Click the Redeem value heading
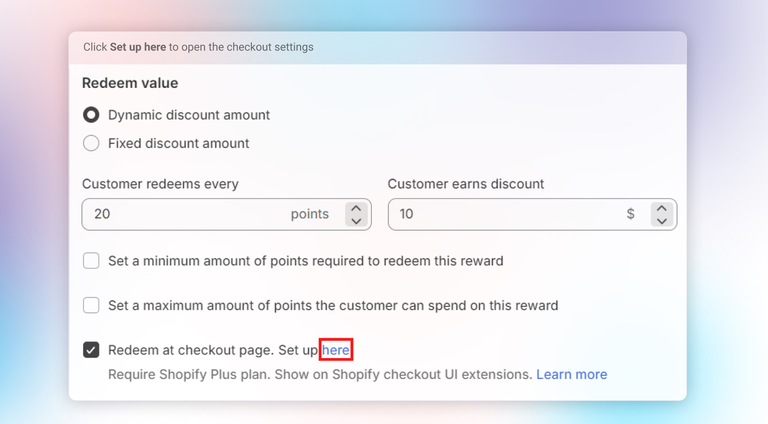768x424 pixels. click(130, 83)
